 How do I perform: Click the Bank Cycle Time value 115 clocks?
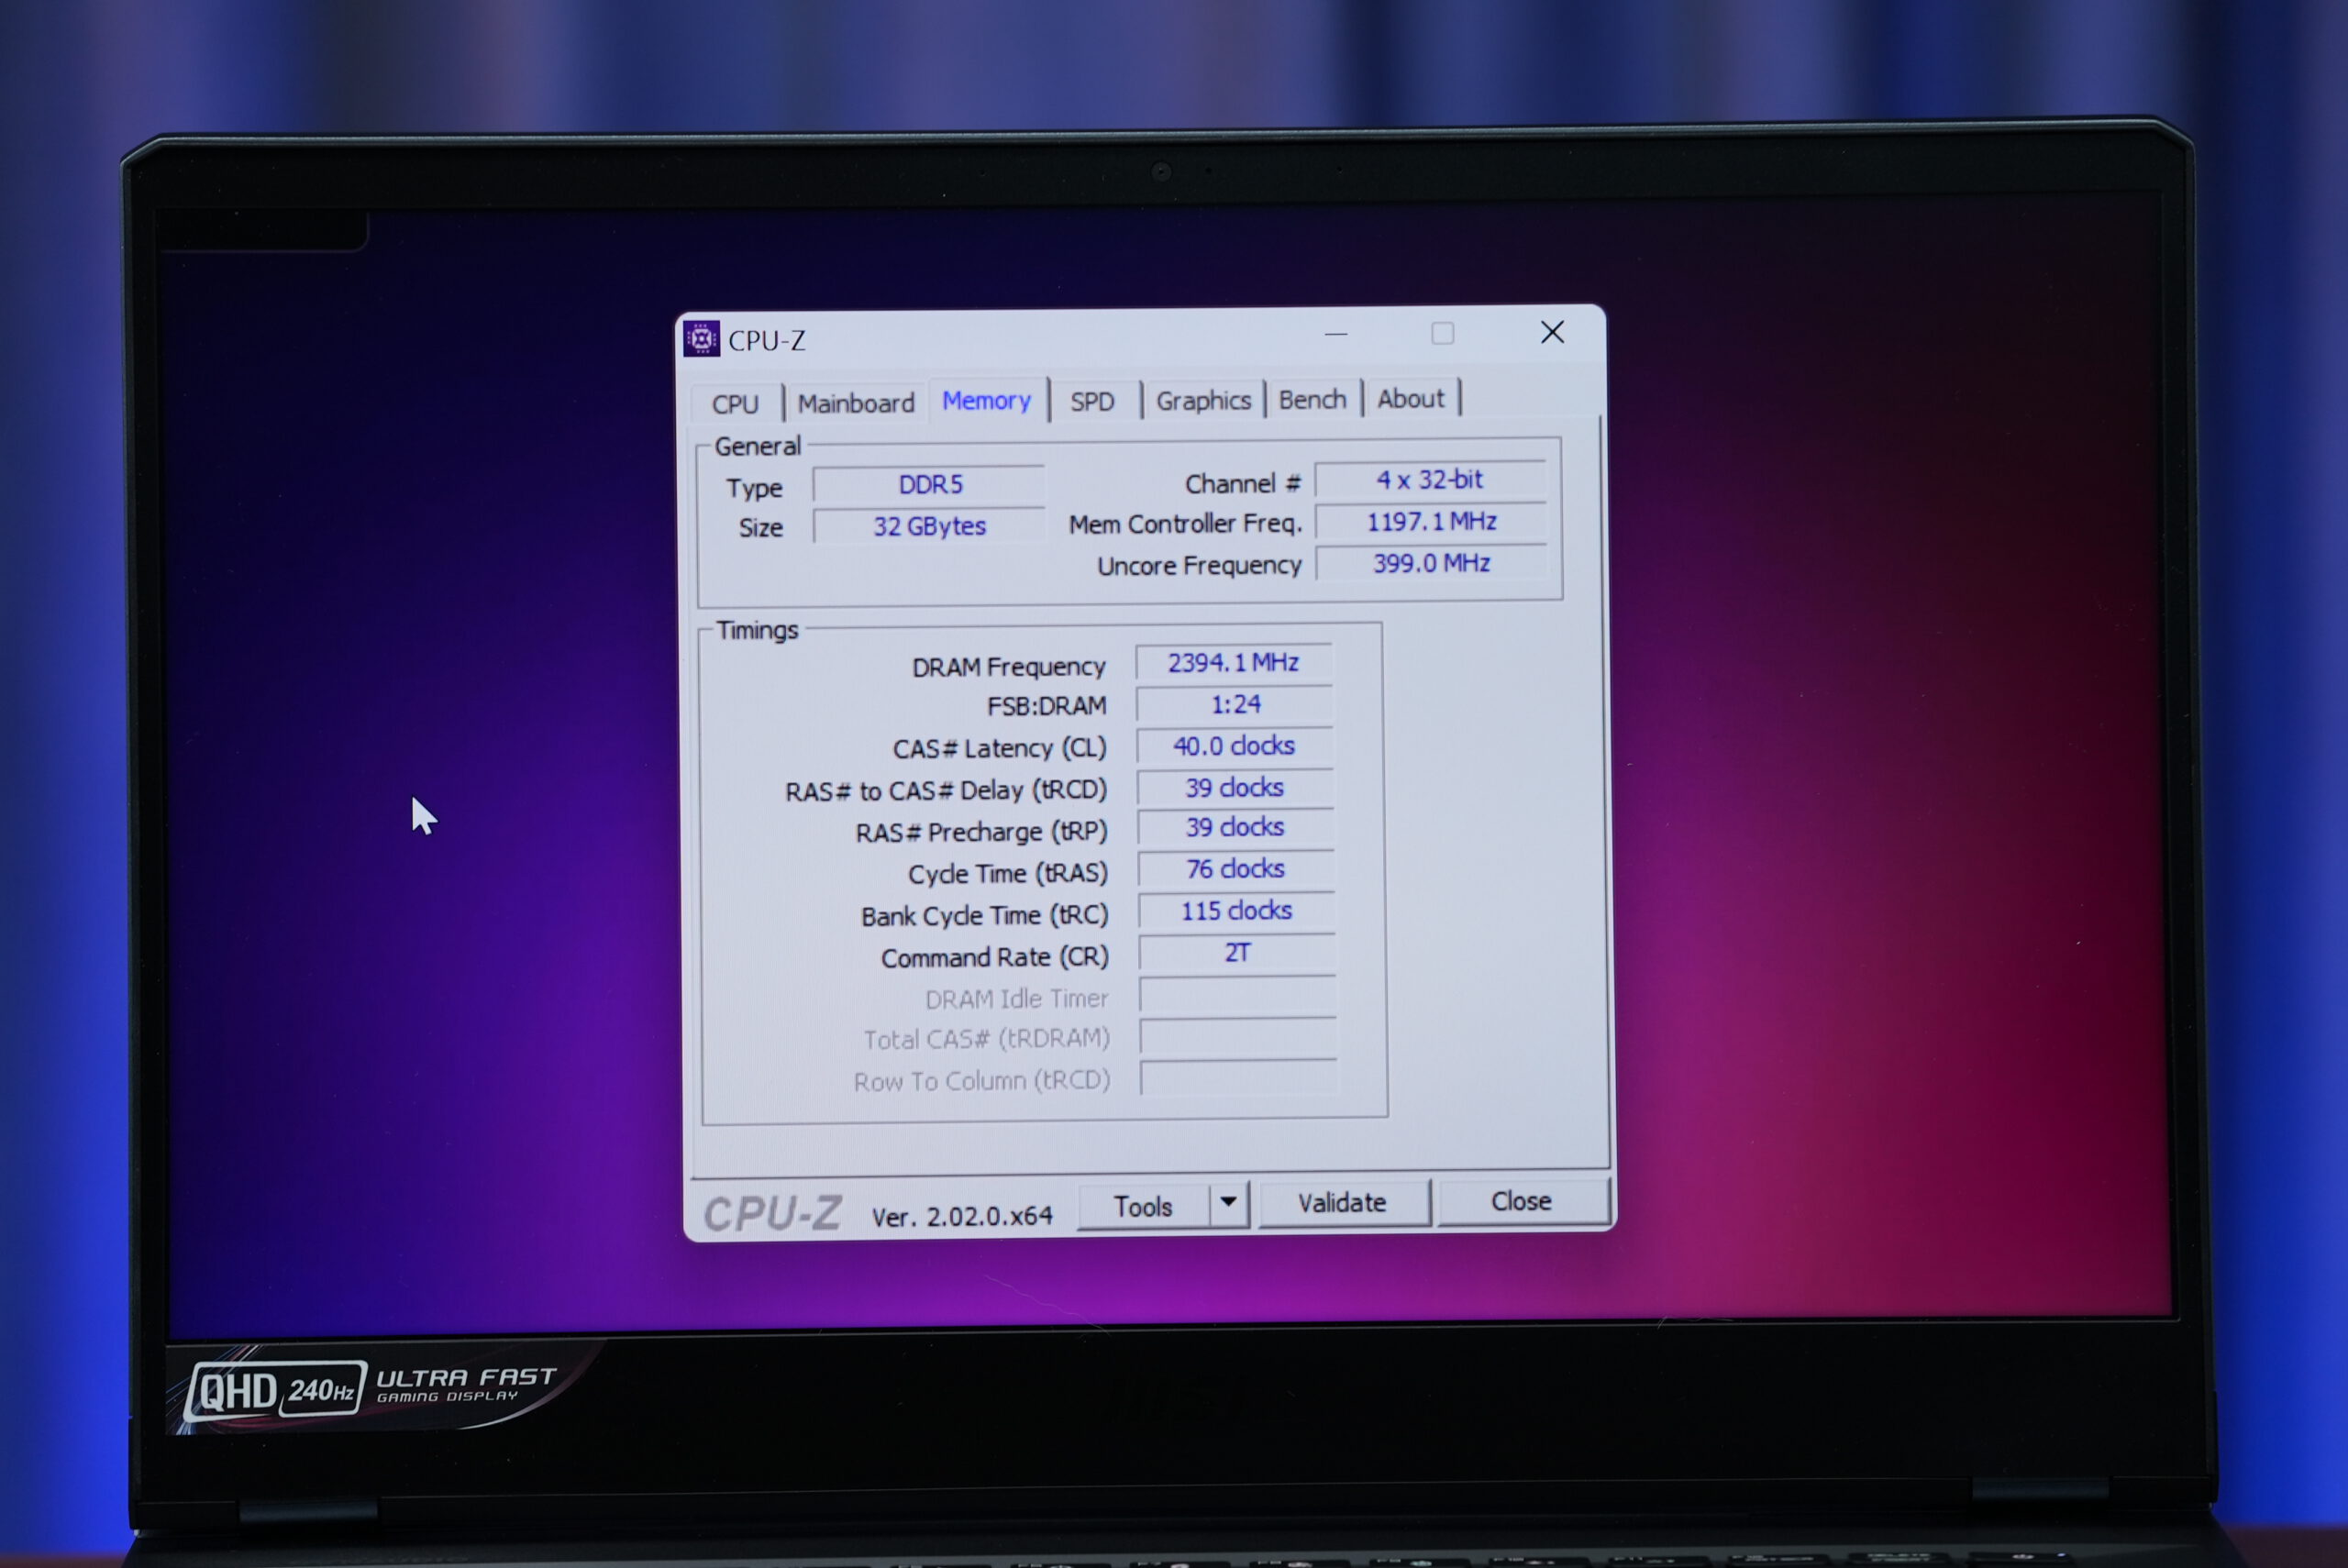tap(1237, 911)
